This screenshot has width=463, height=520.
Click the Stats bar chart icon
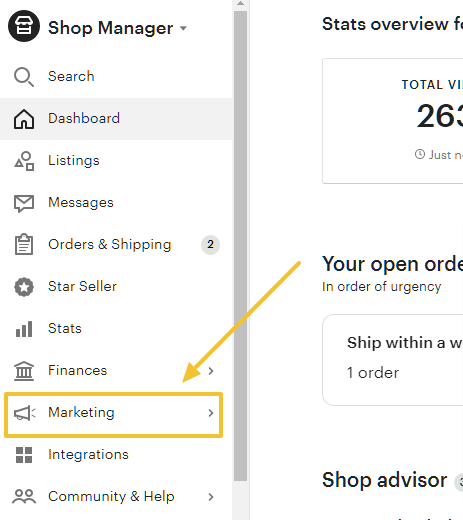tap(24, 329)
